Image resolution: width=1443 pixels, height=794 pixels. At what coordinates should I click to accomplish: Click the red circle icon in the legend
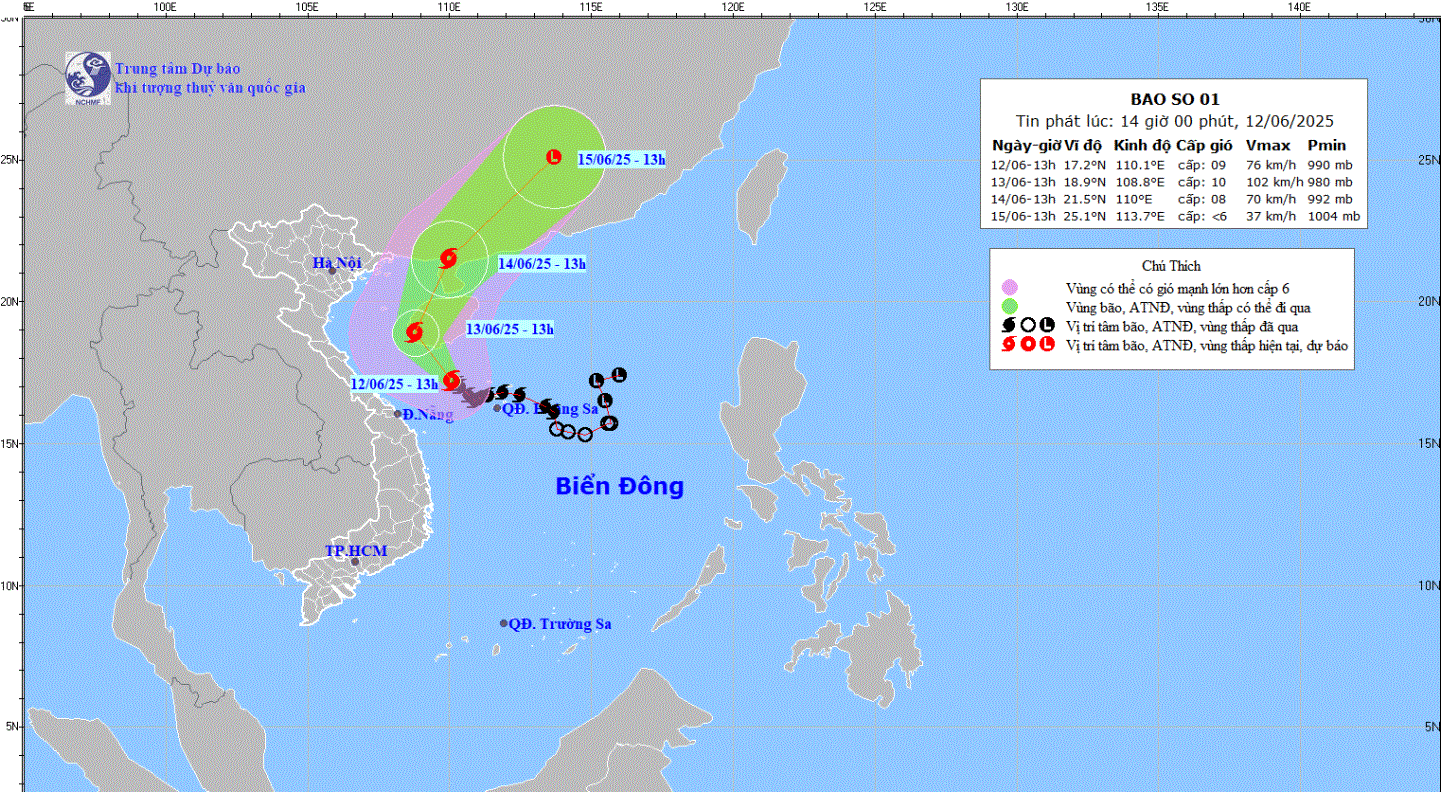[1028, 345]
